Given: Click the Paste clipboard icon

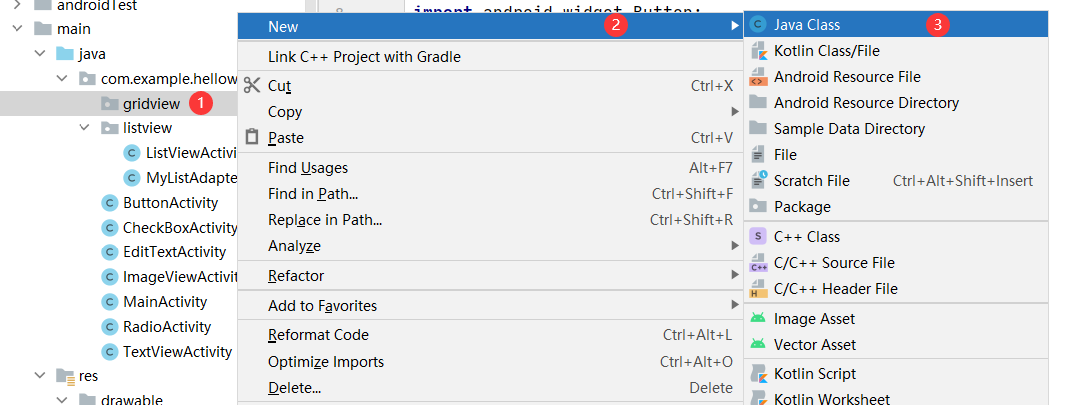Looking at the screenshot, I should 251,138.
